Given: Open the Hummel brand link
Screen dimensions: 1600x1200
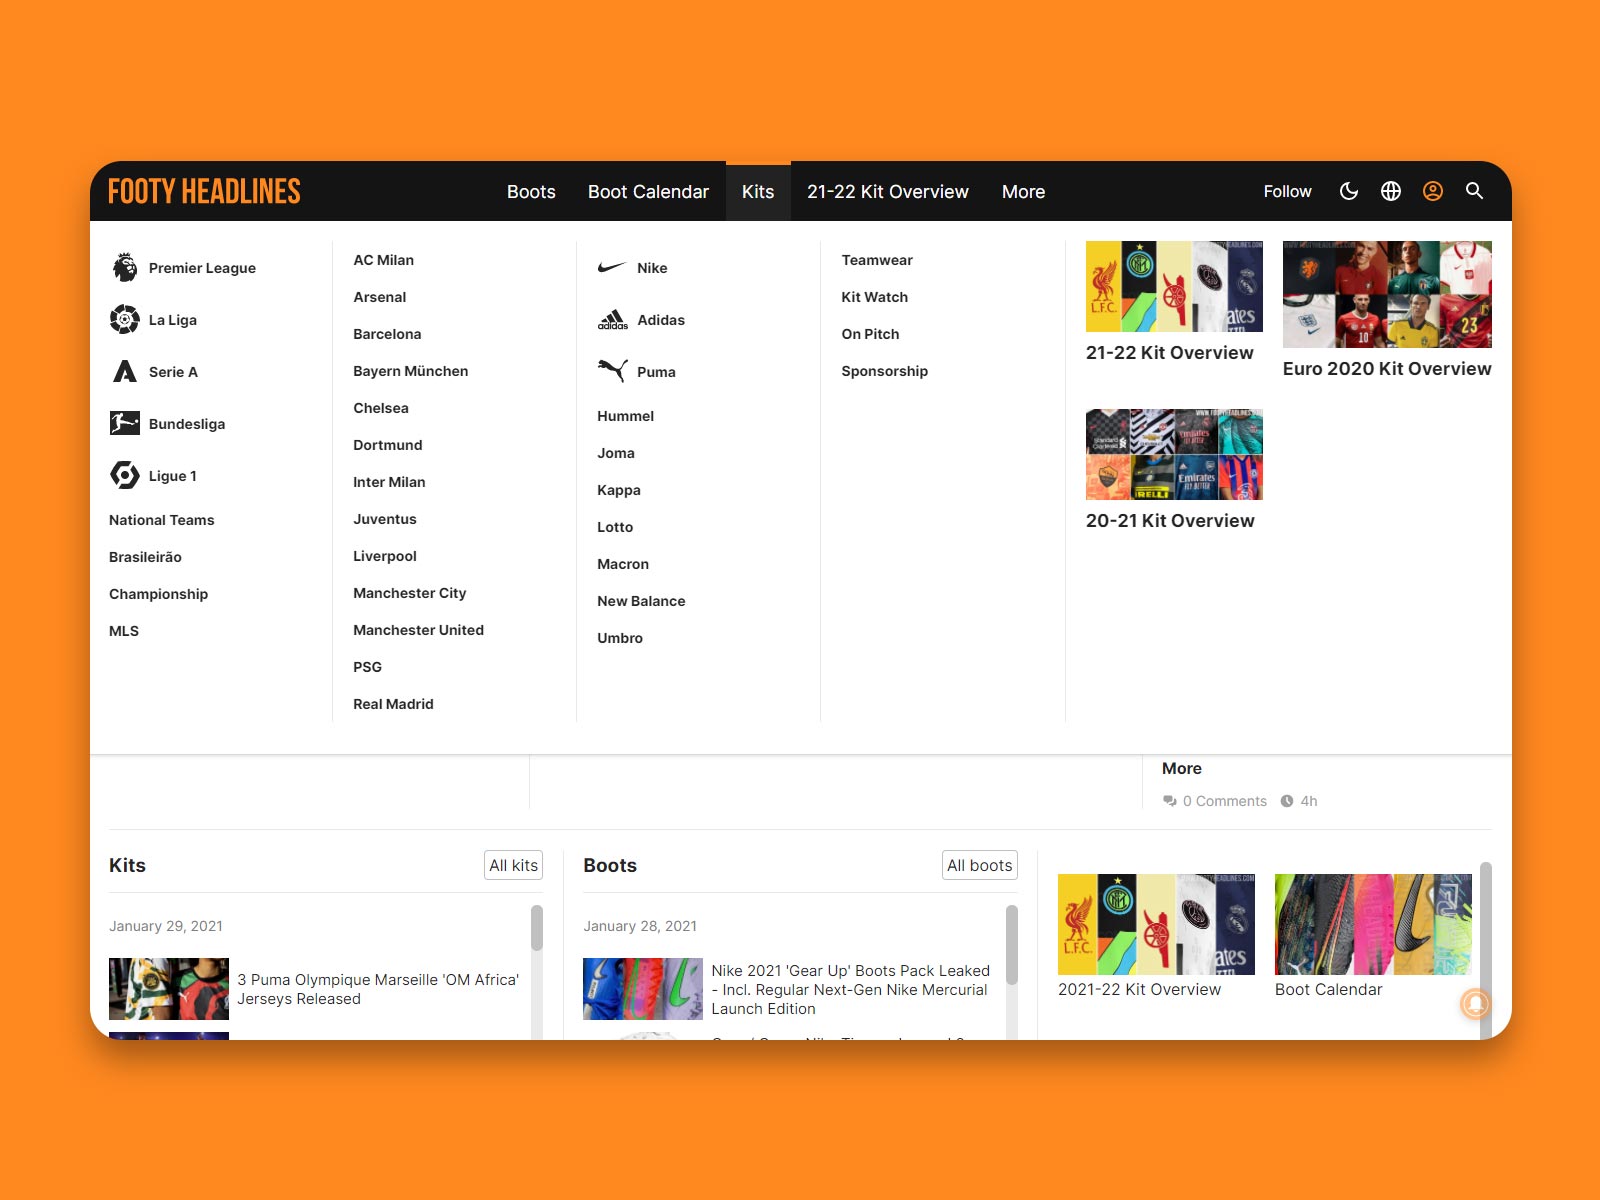Looking at the screenshot, I should [625, 416].
